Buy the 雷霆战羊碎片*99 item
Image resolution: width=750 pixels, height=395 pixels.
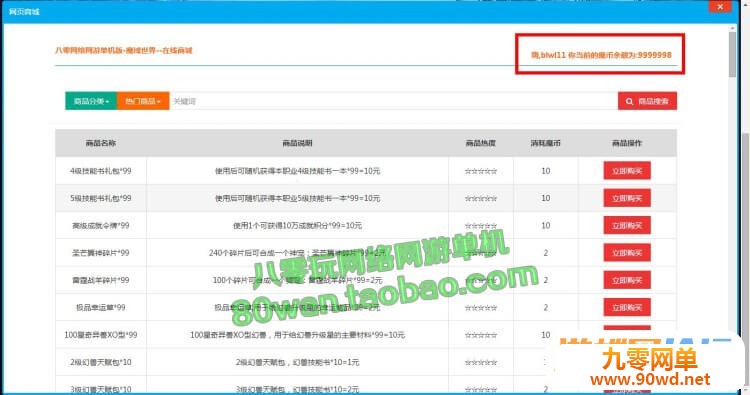click(627, 280)
